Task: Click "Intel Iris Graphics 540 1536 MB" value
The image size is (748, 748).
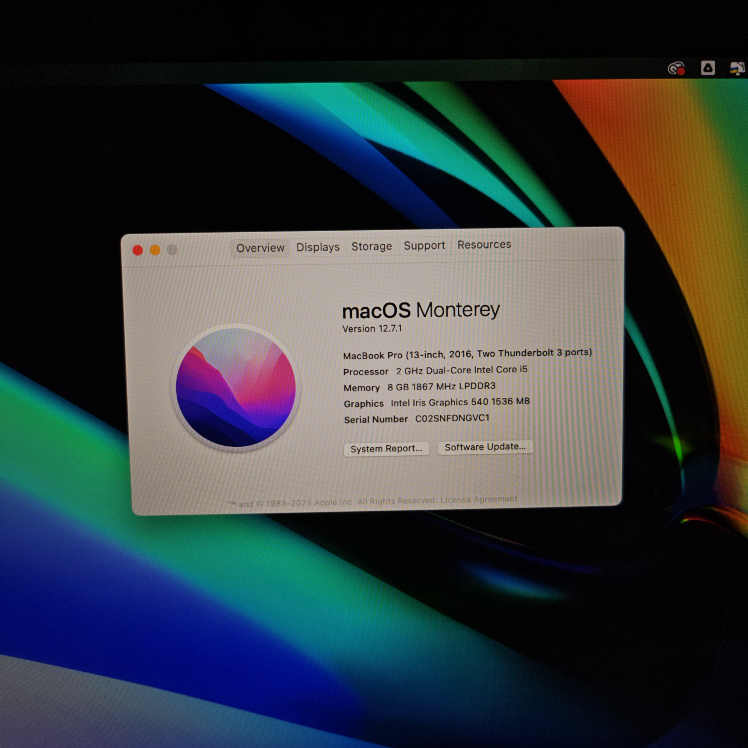Action: point(460,402)
